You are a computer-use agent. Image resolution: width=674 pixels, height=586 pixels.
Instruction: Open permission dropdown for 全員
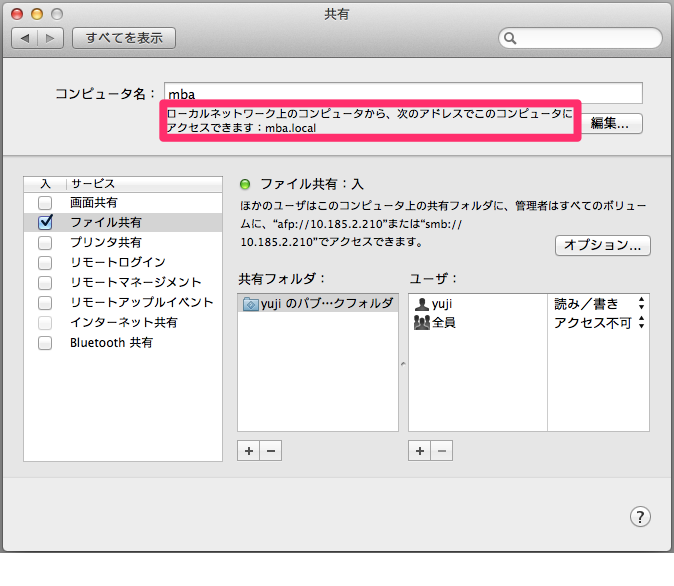point(640,323)
